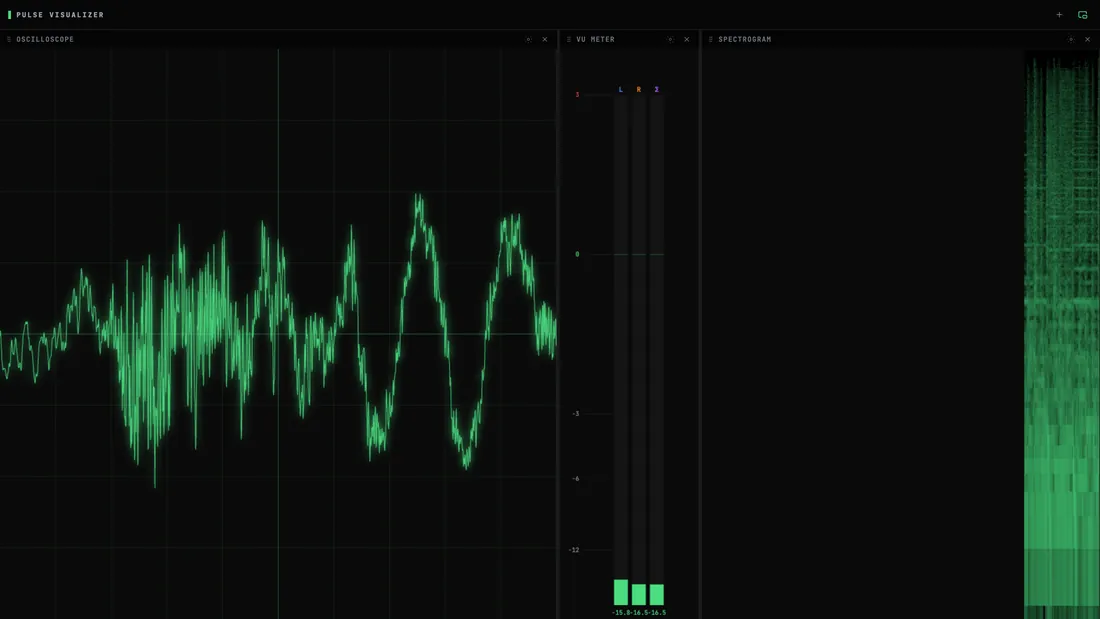Click the Spectrogram panel title
Screen dimensions: 1100x619
744,39
